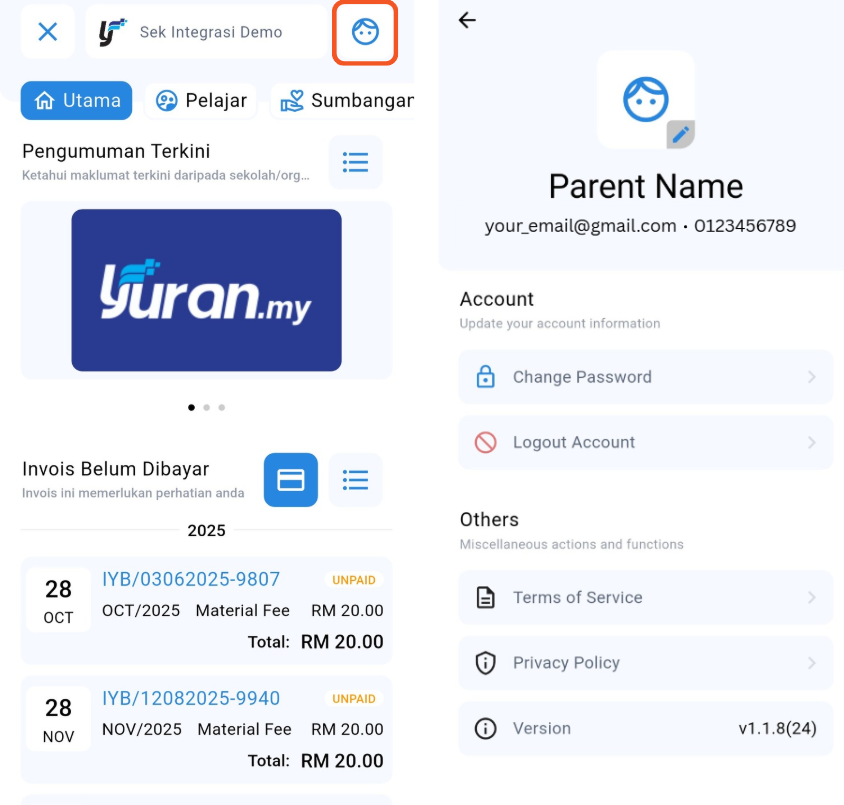Tap house icon in Utama tab
The width and height of the screenshot is (844, 805).
pos(44,101)
